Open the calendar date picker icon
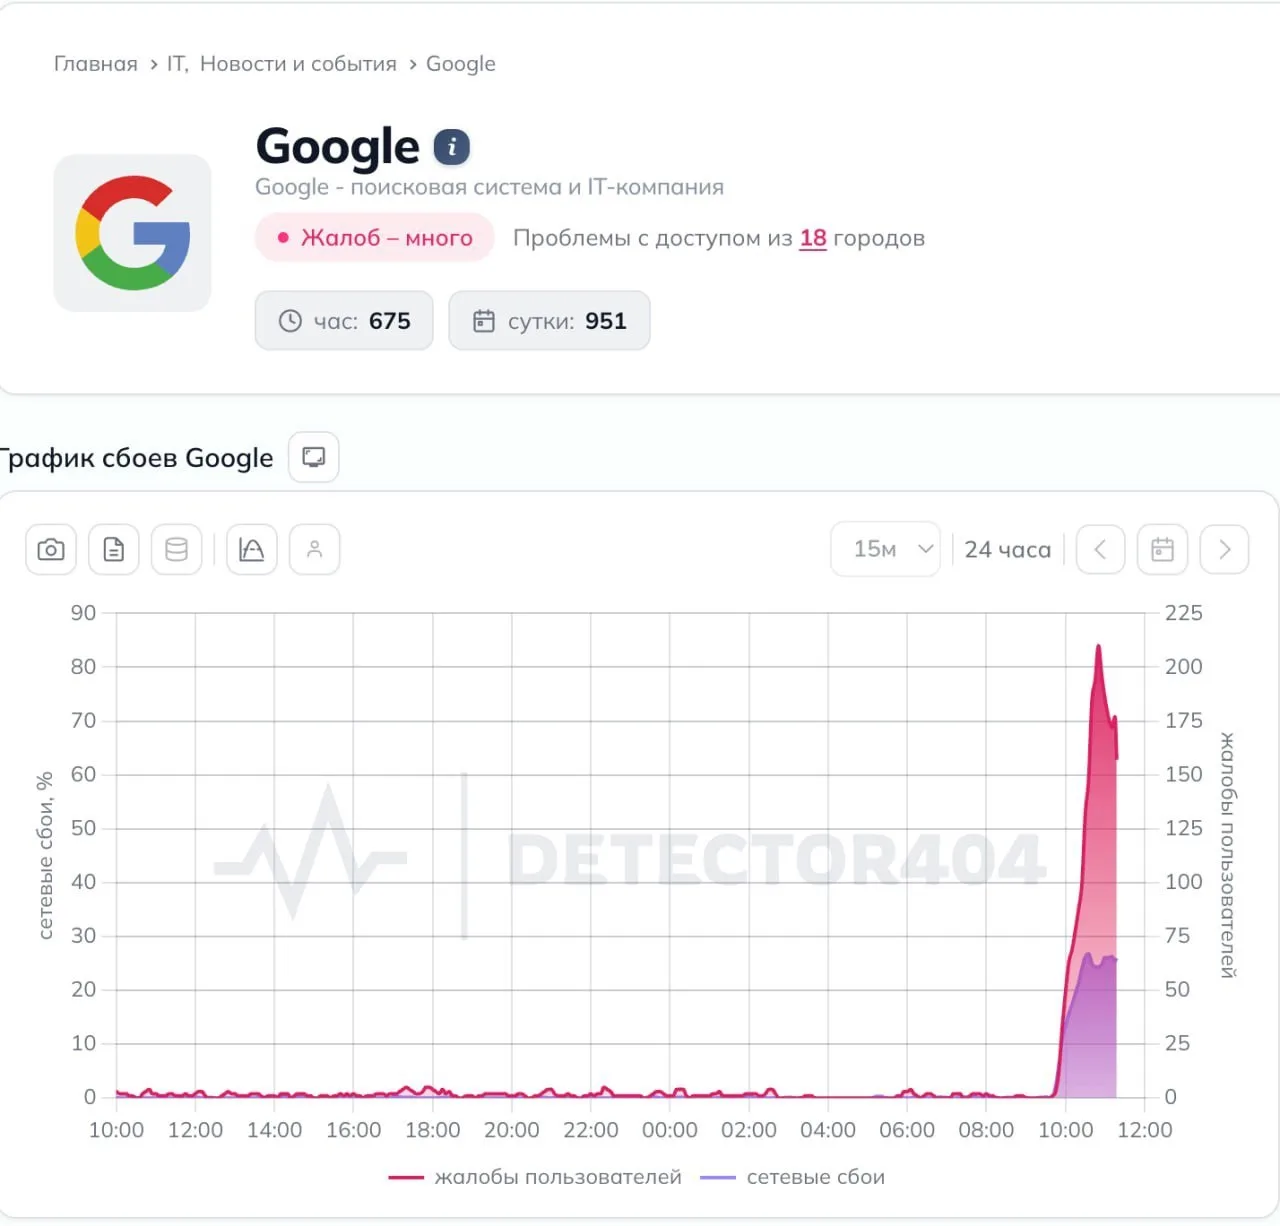This screenshot has width=1280, height=1226. click(x=1163, y=549)
